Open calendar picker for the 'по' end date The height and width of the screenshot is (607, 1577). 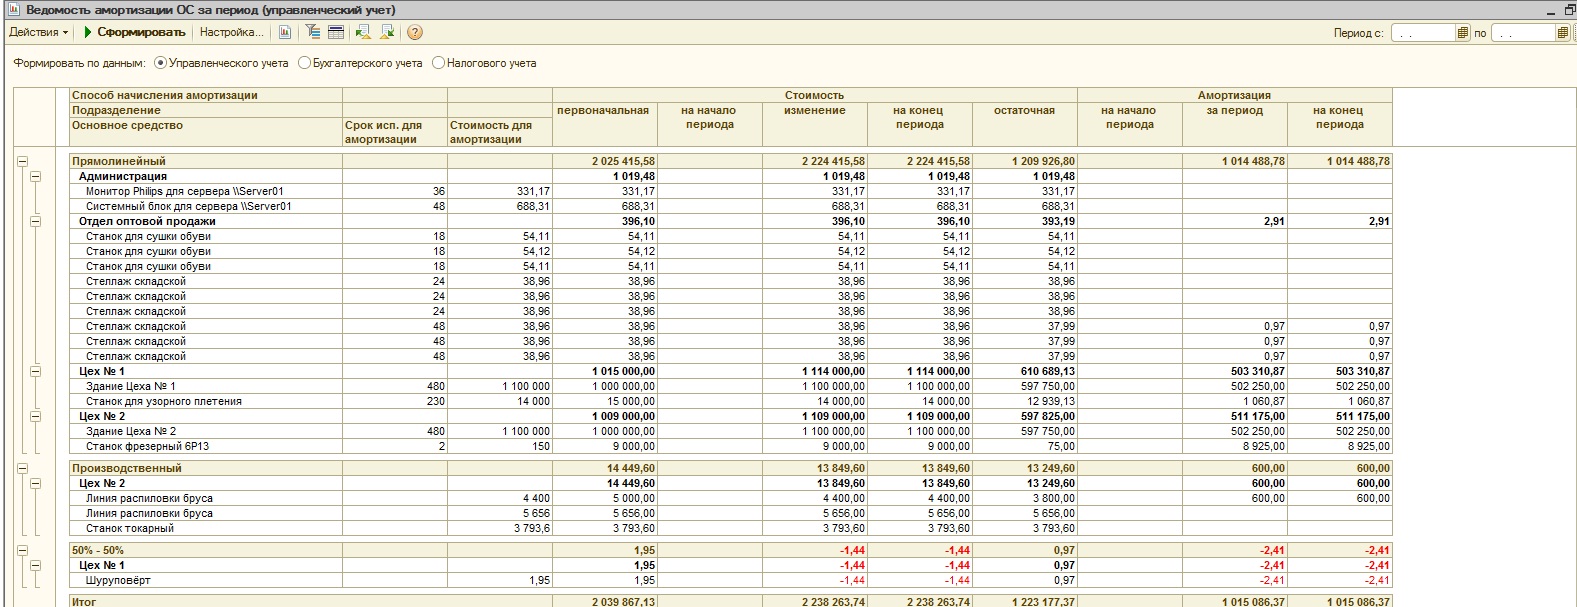1562,33
